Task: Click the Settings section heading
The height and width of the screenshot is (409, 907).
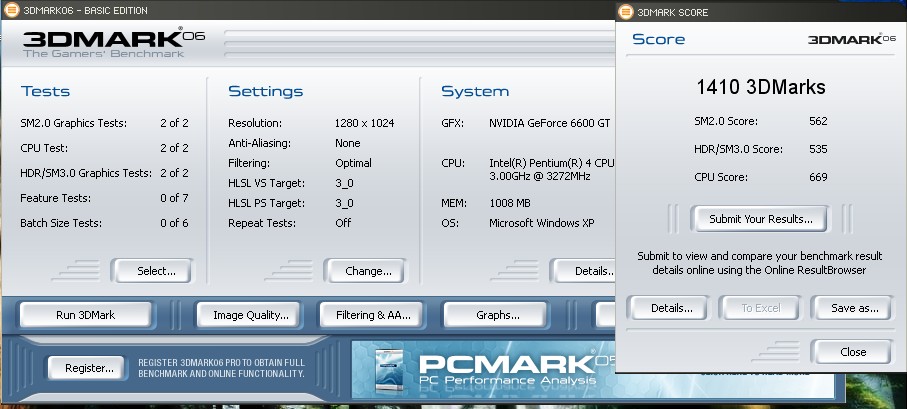Action: pos(266,91)
